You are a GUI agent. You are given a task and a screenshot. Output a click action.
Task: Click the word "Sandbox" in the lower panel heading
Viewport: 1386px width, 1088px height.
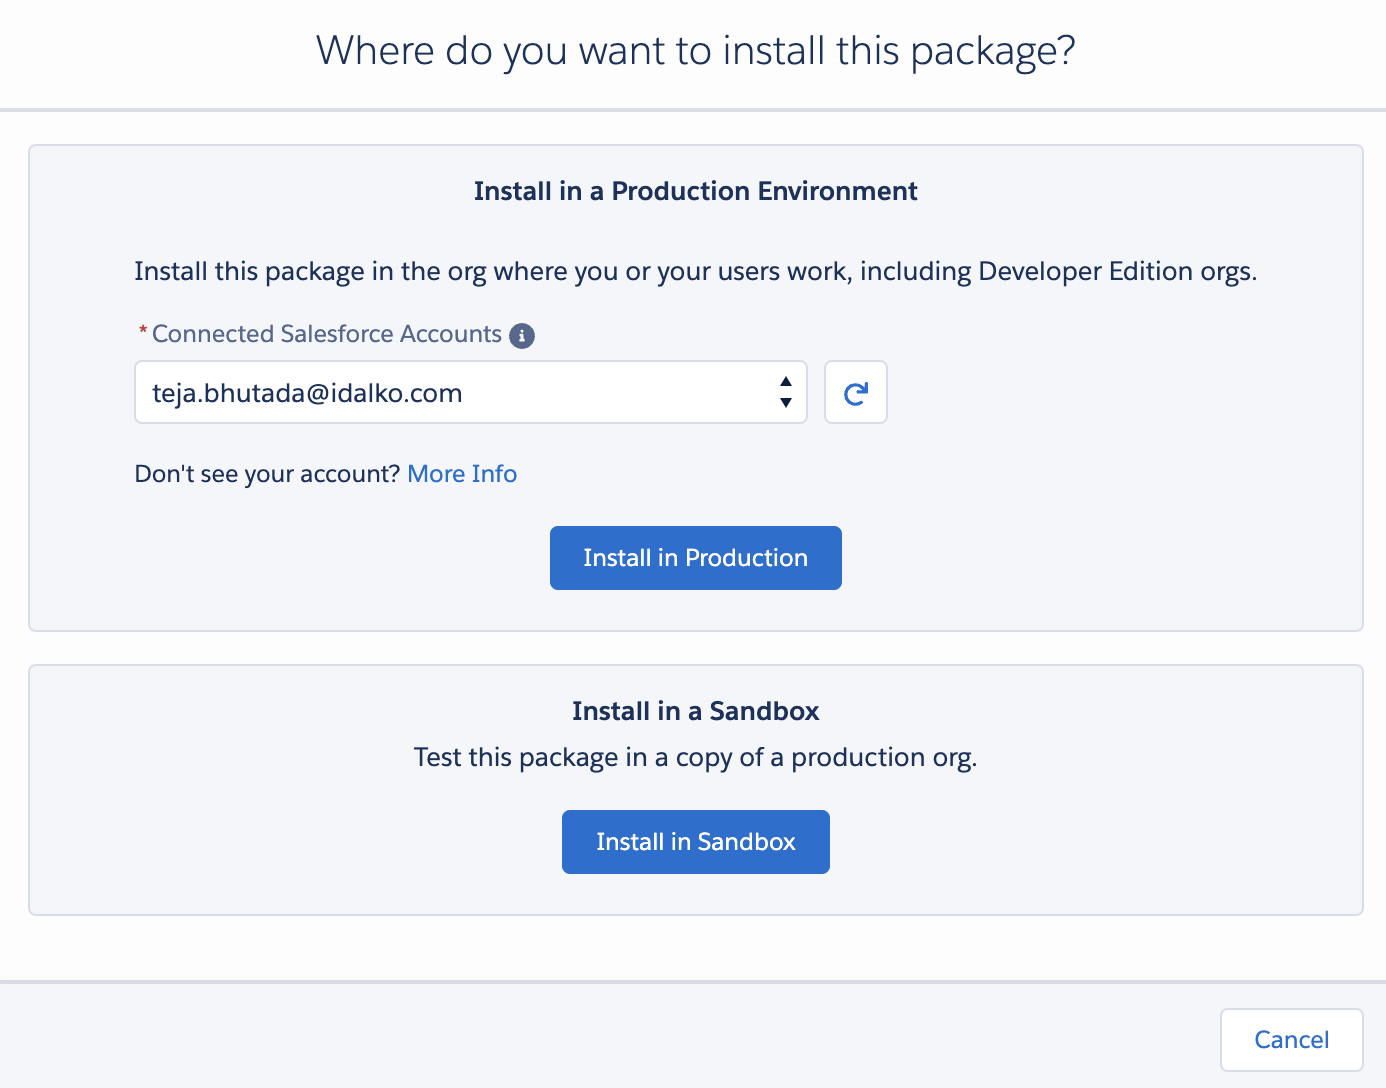click(764, 711)
